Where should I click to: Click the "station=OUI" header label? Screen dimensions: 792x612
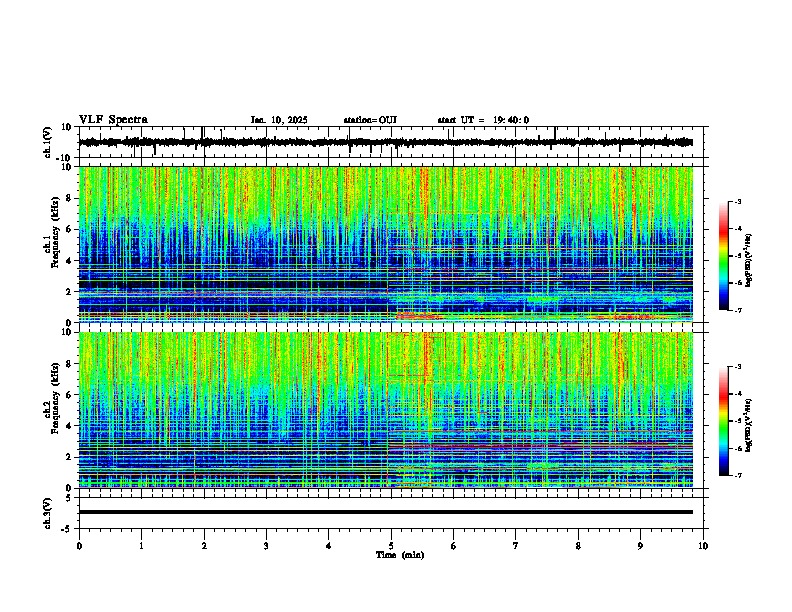[370, 120]
